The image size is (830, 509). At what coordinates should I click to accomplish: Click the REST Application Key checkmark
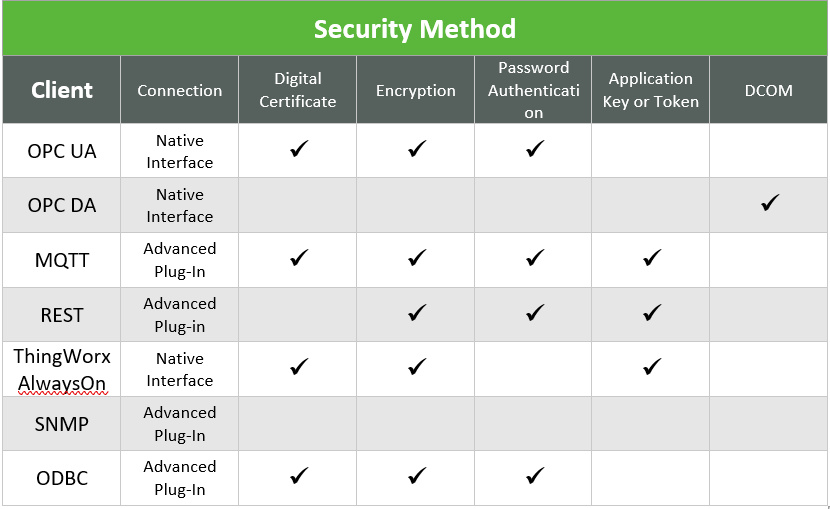[652, 313]
